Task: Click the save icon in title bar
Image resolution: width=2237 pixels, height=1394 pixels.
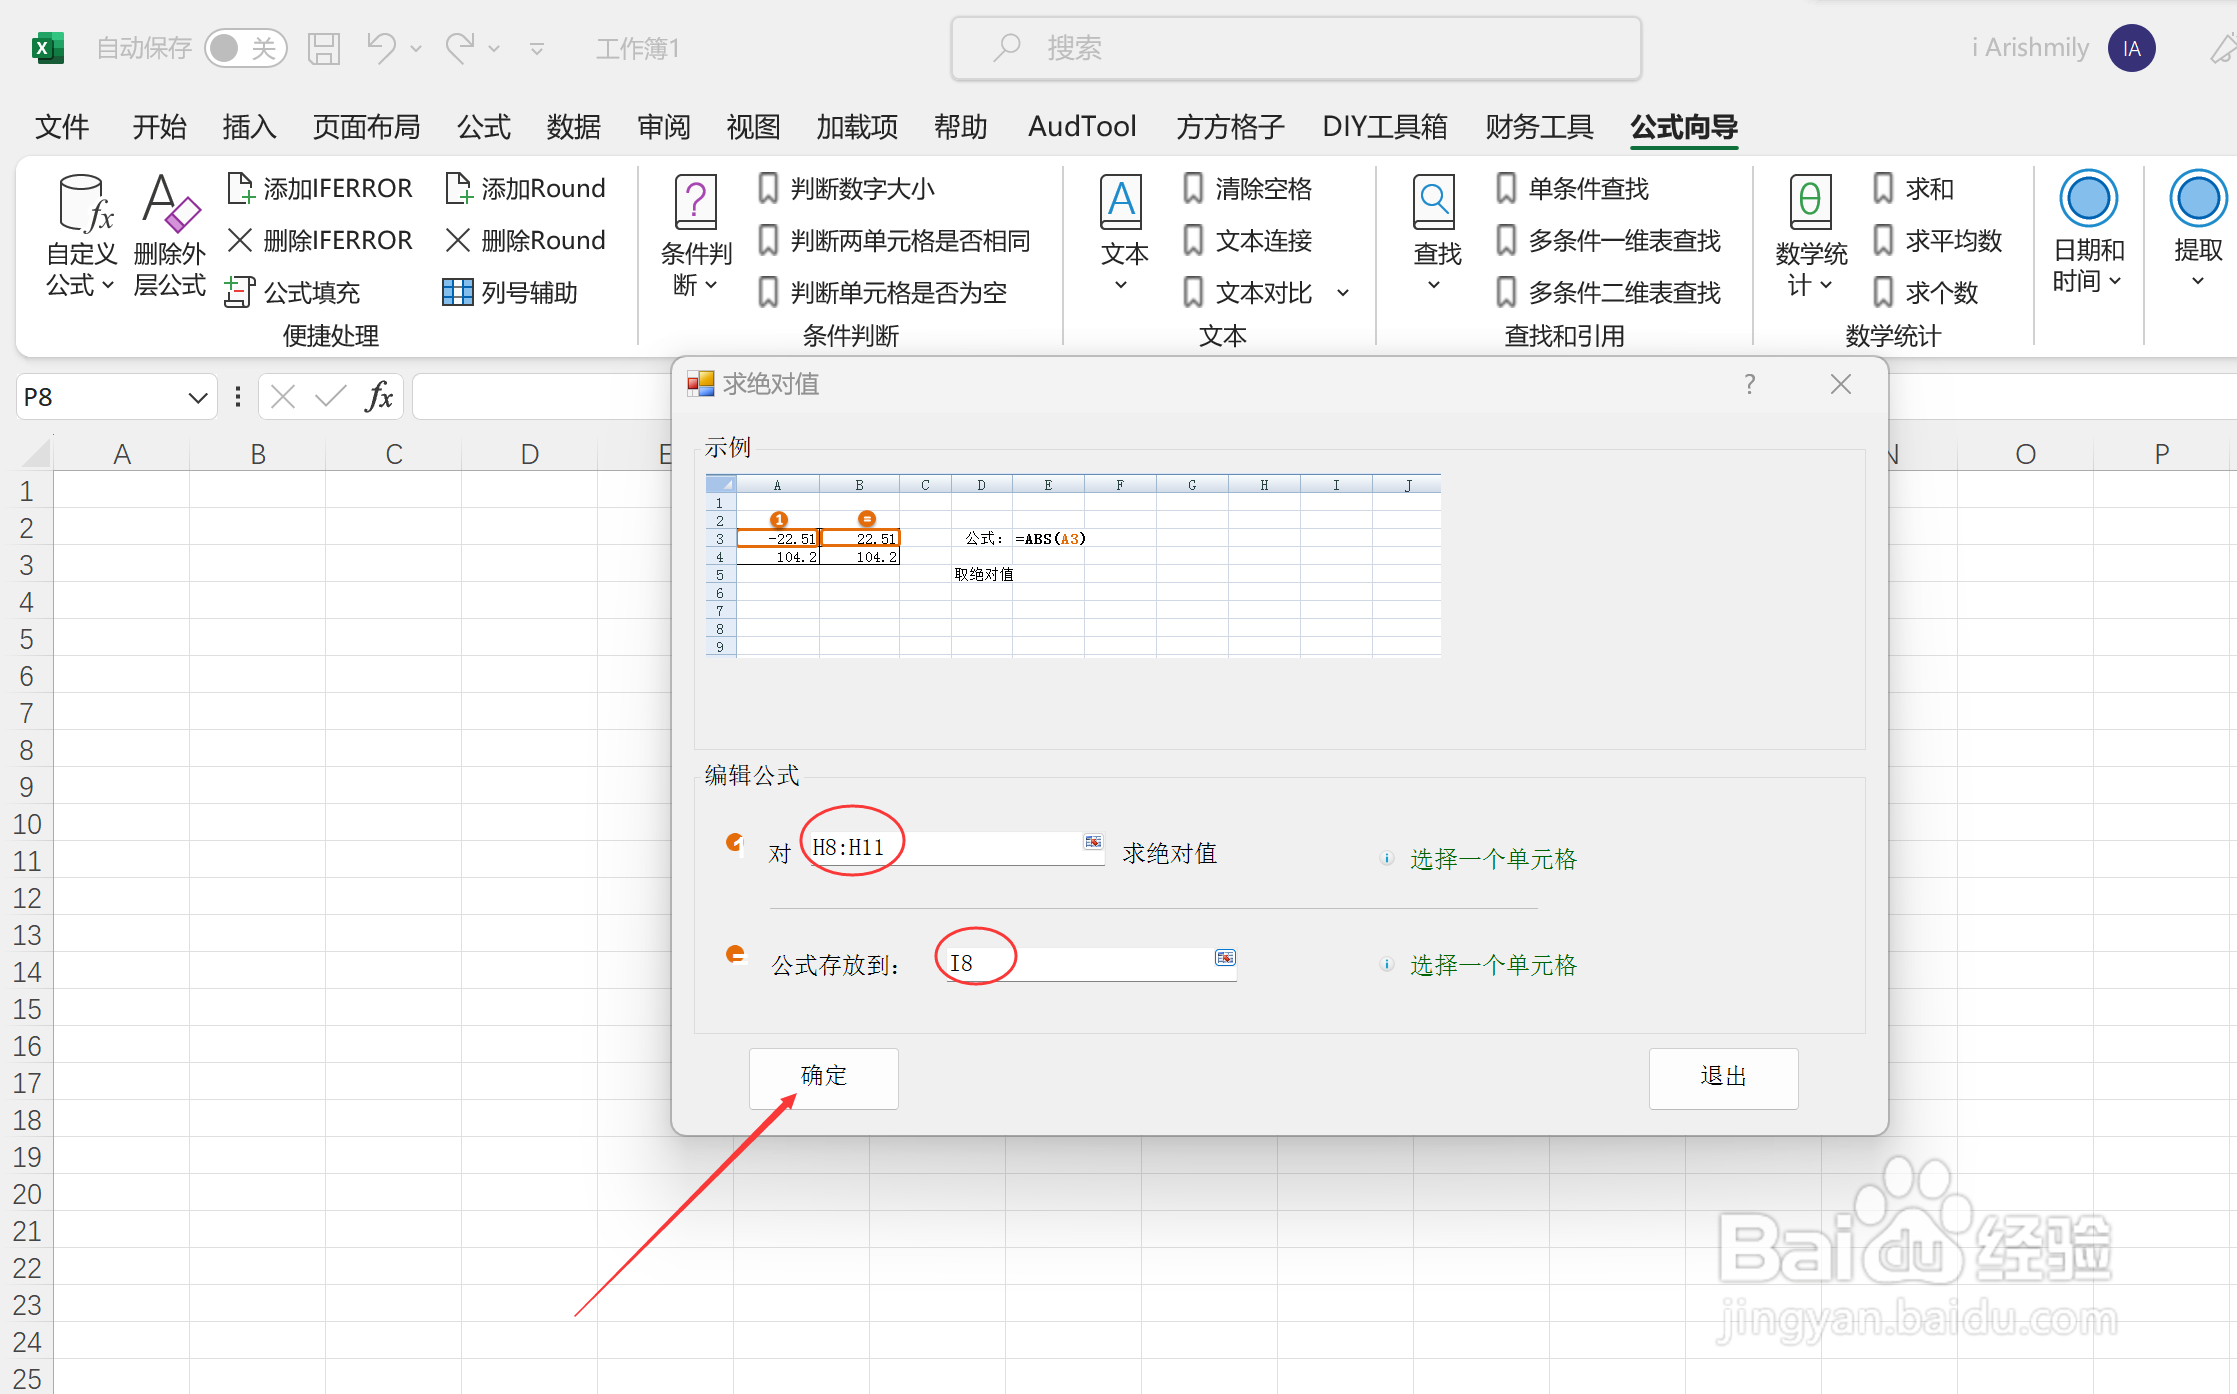Action: pos(323,48)
